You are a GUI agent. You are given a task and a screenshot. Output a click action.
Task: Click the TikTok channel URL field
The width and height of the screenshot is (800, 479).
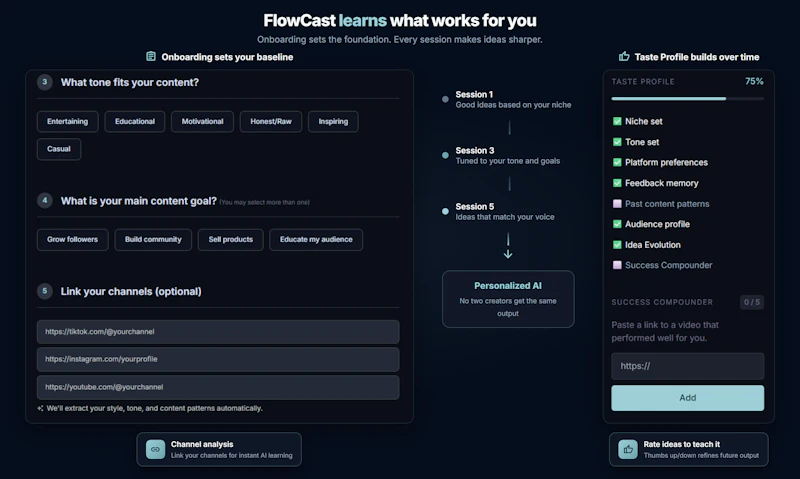pyautogui.click(x=218, y=332)
